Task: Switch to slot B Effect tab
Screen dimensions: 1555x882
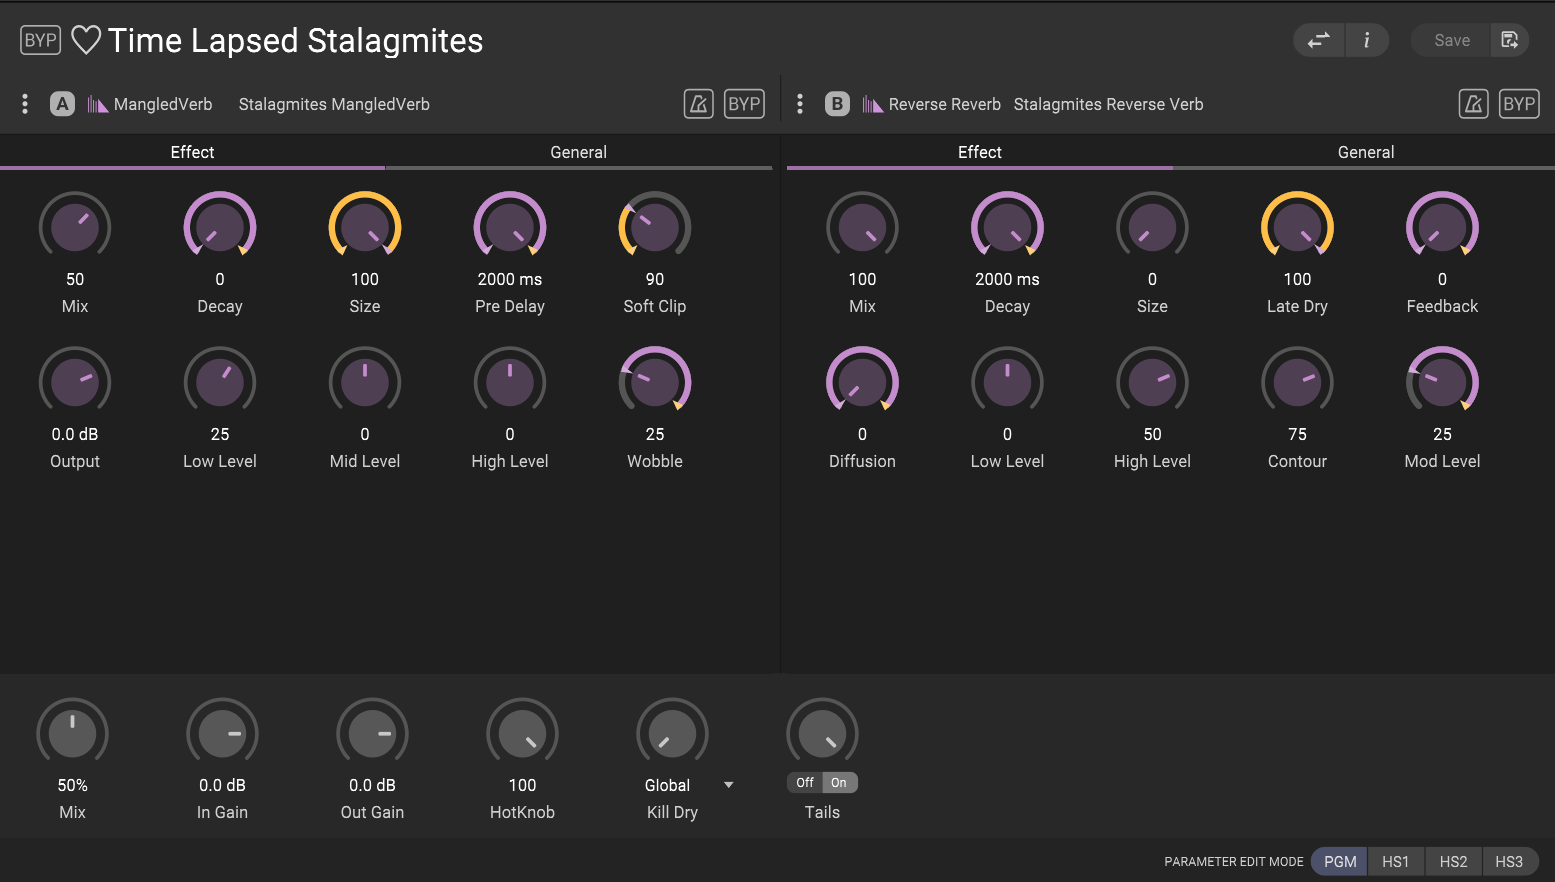Action: tap(979, 152)
